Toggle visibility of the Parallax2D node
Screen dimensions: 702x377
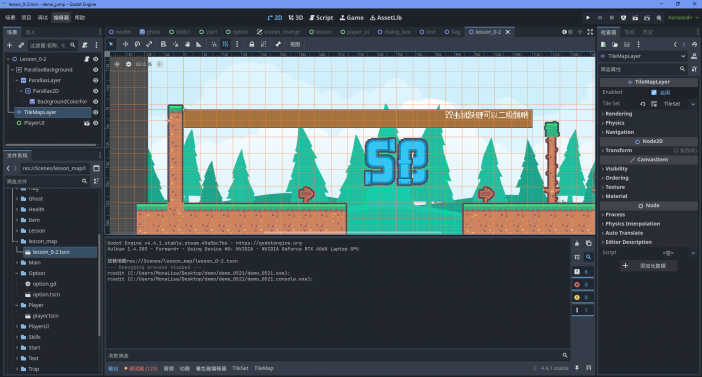coord(95,91)
